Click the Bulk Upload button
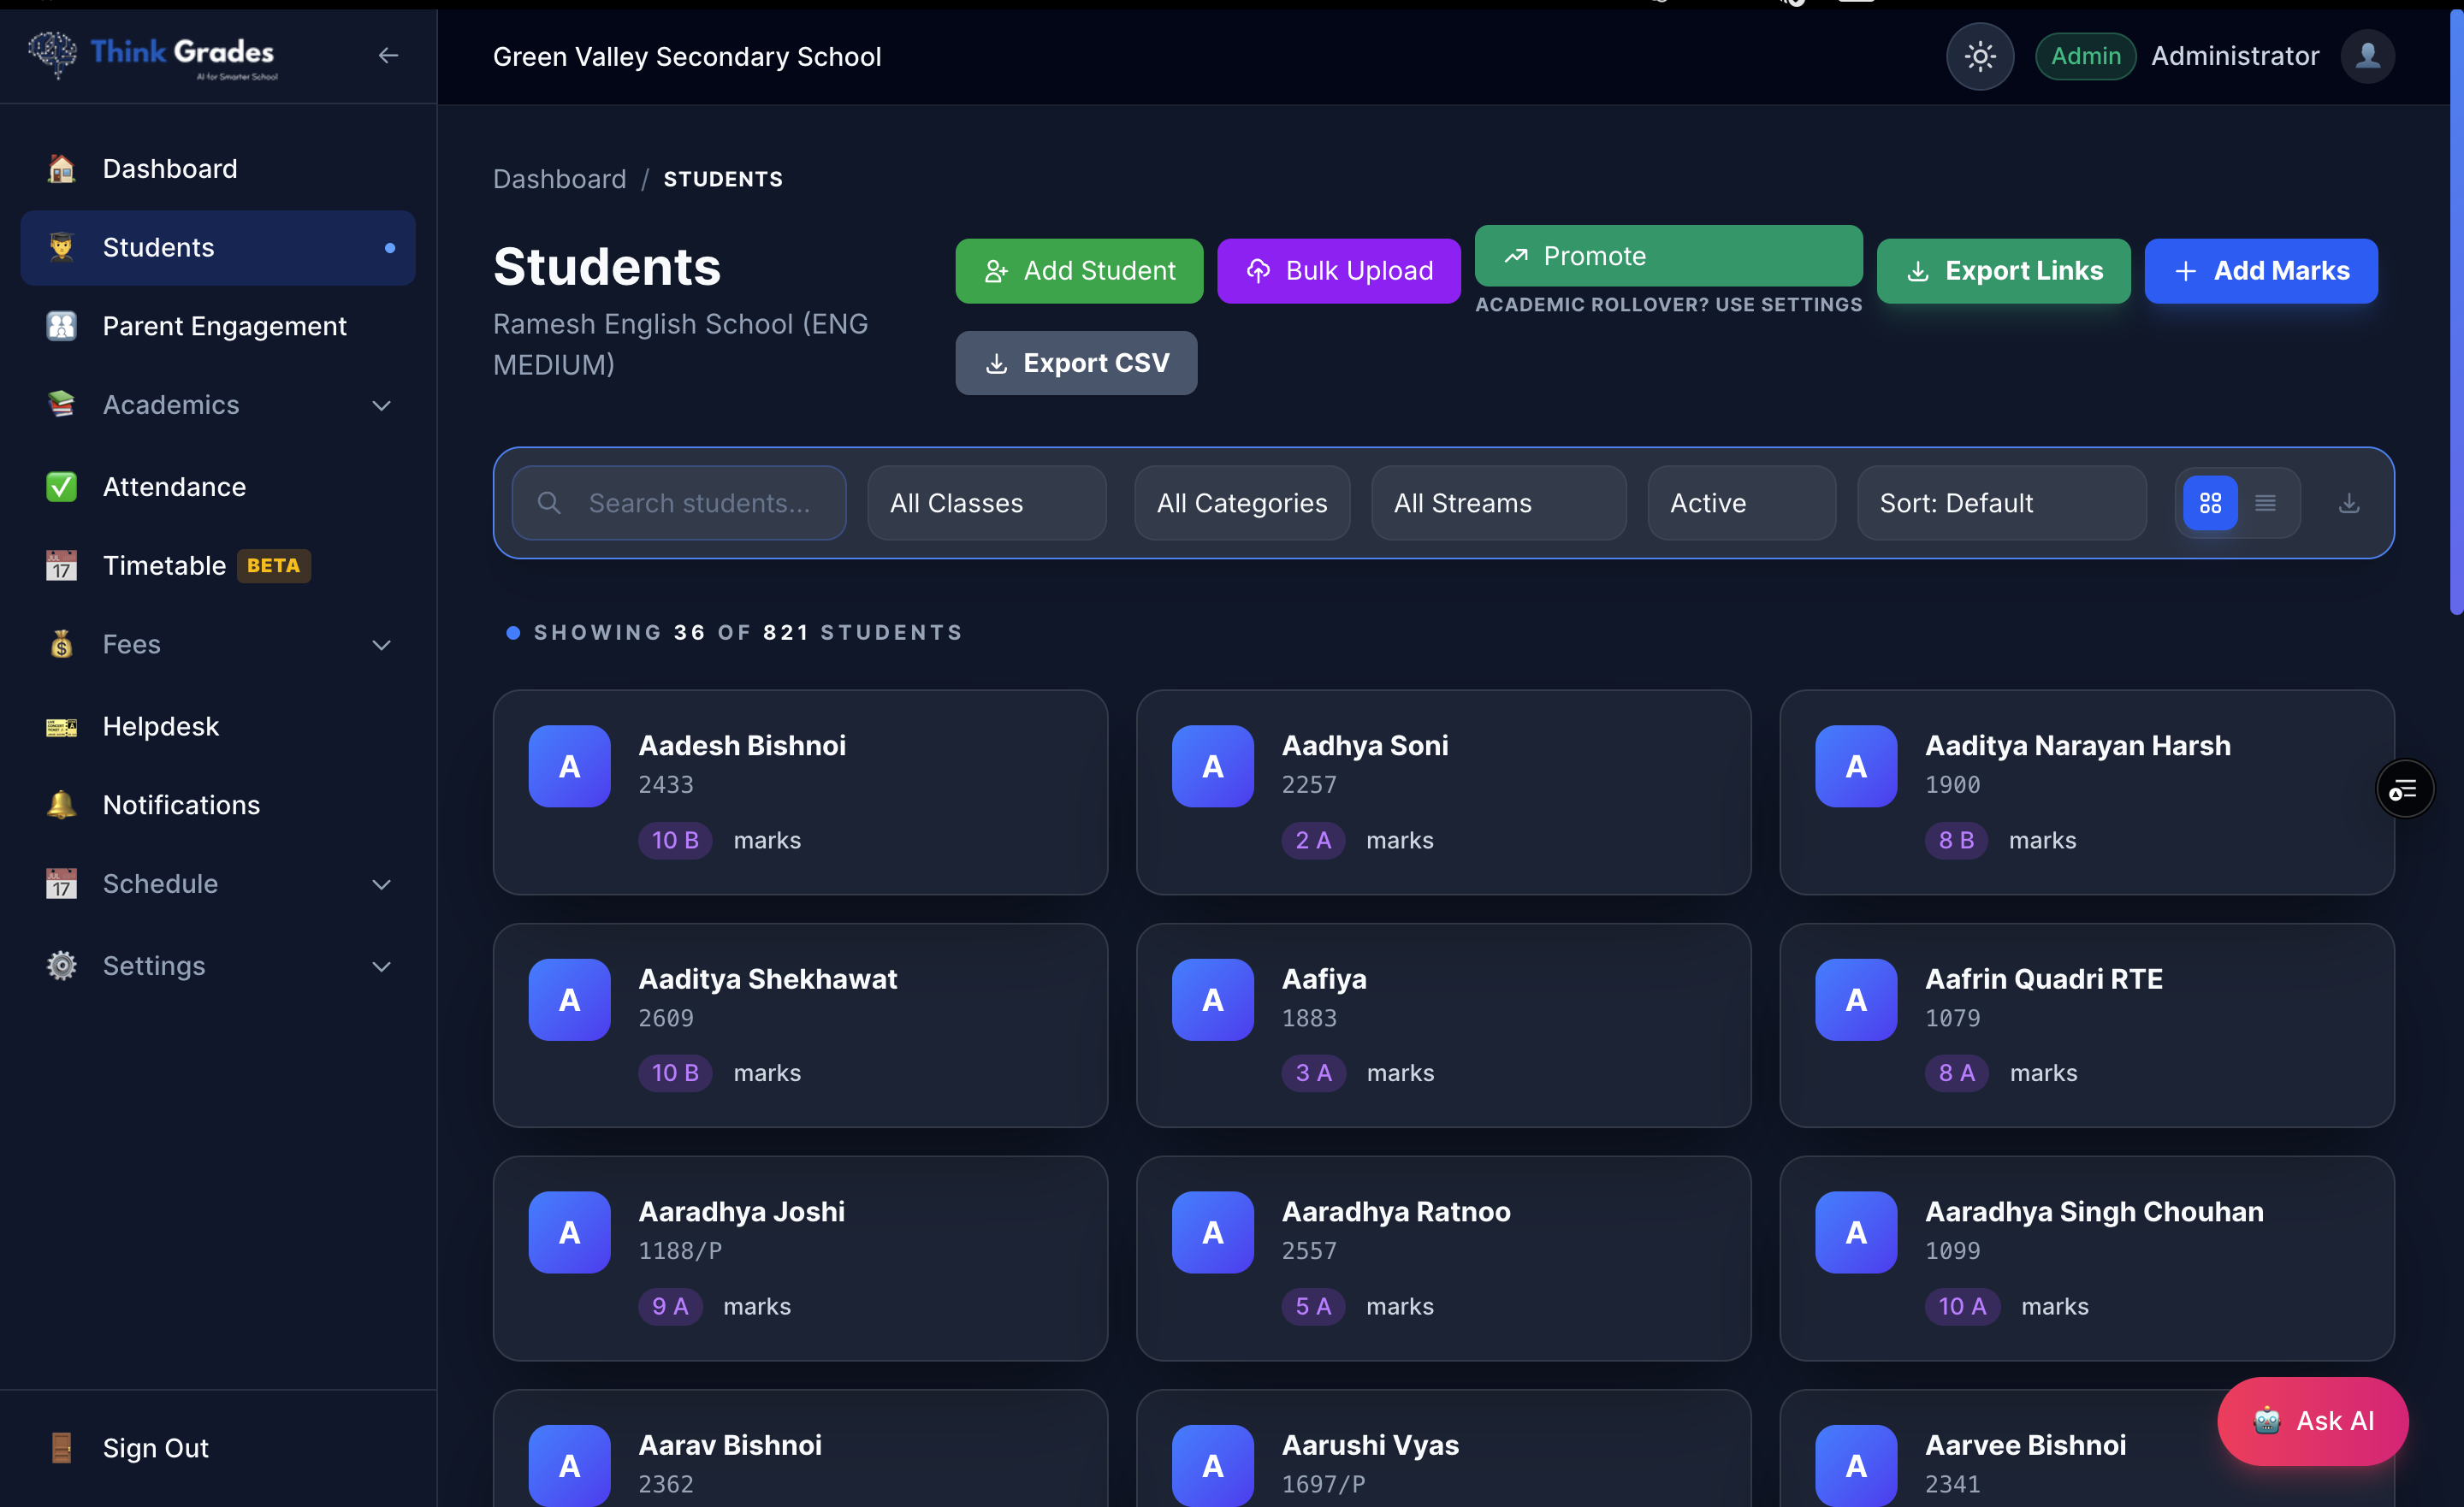This screenshot has height=1507, width=2464. click(1338, 271)
